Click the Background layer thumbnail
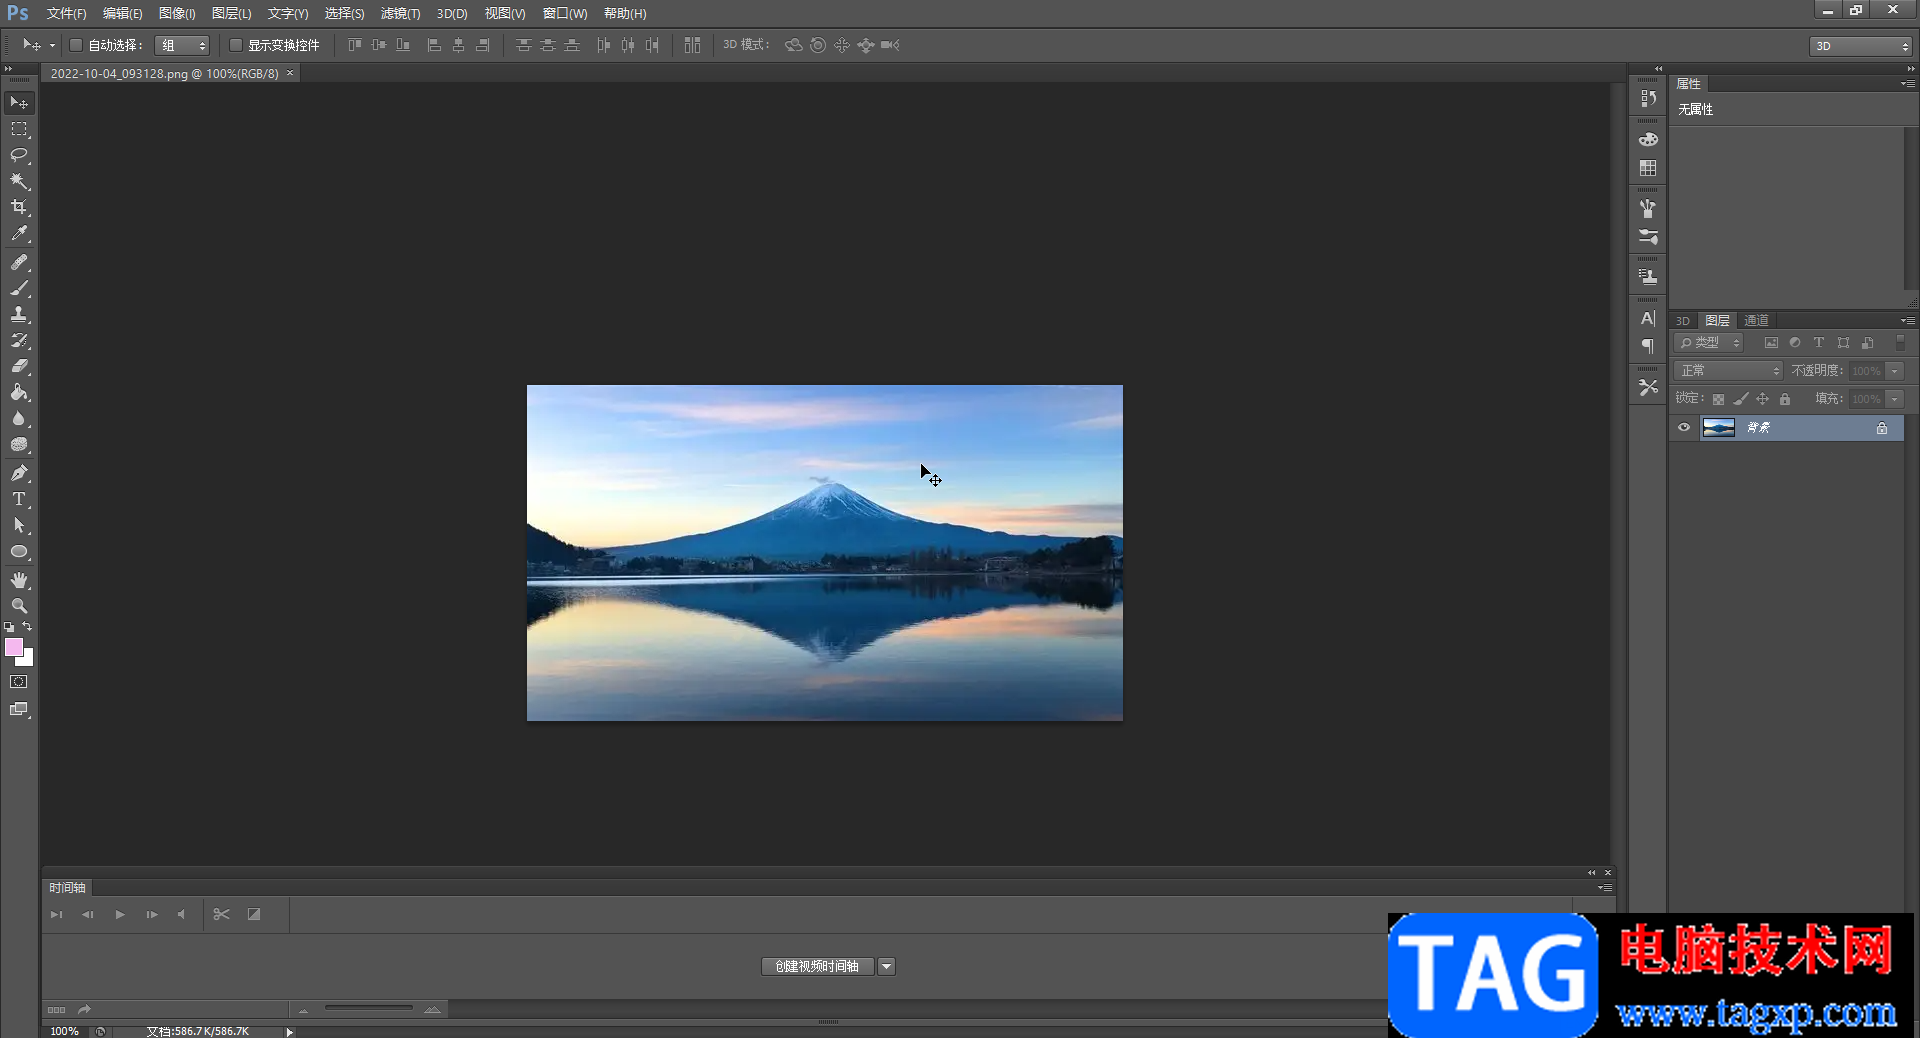 (x=1718, y=428)
